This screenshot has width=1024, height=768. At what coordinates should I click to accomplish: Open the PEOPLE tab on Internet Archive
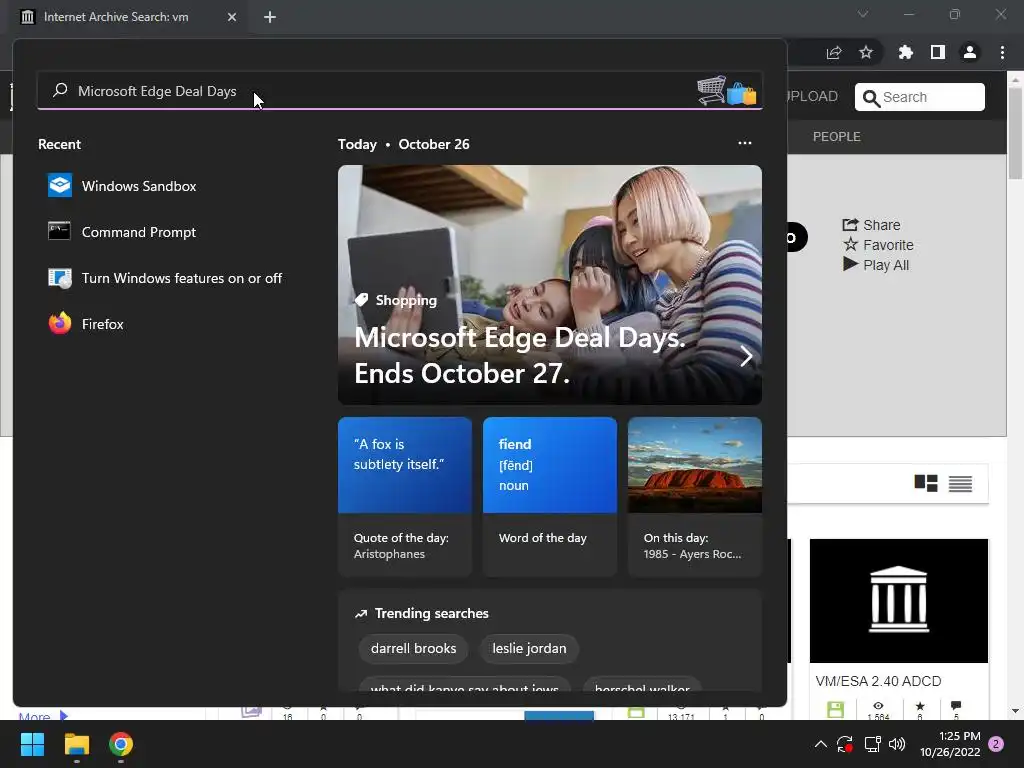coord(837,136)
